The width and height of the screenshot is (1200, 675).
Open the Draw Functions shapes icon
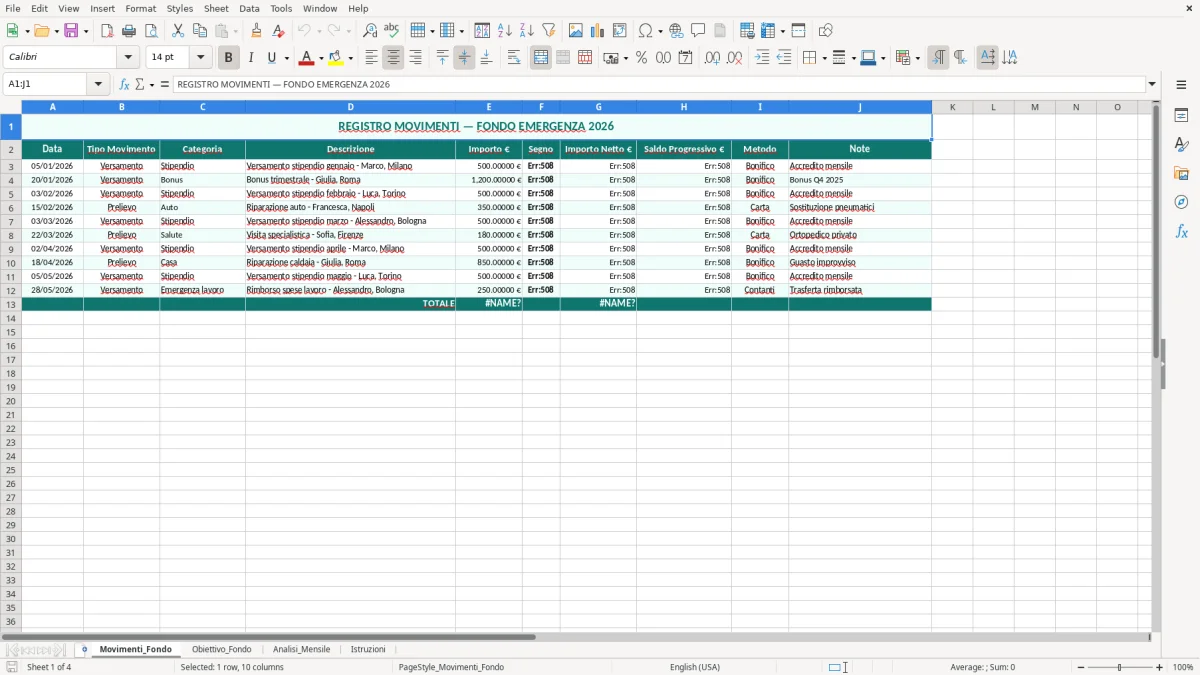pos(826,31)
